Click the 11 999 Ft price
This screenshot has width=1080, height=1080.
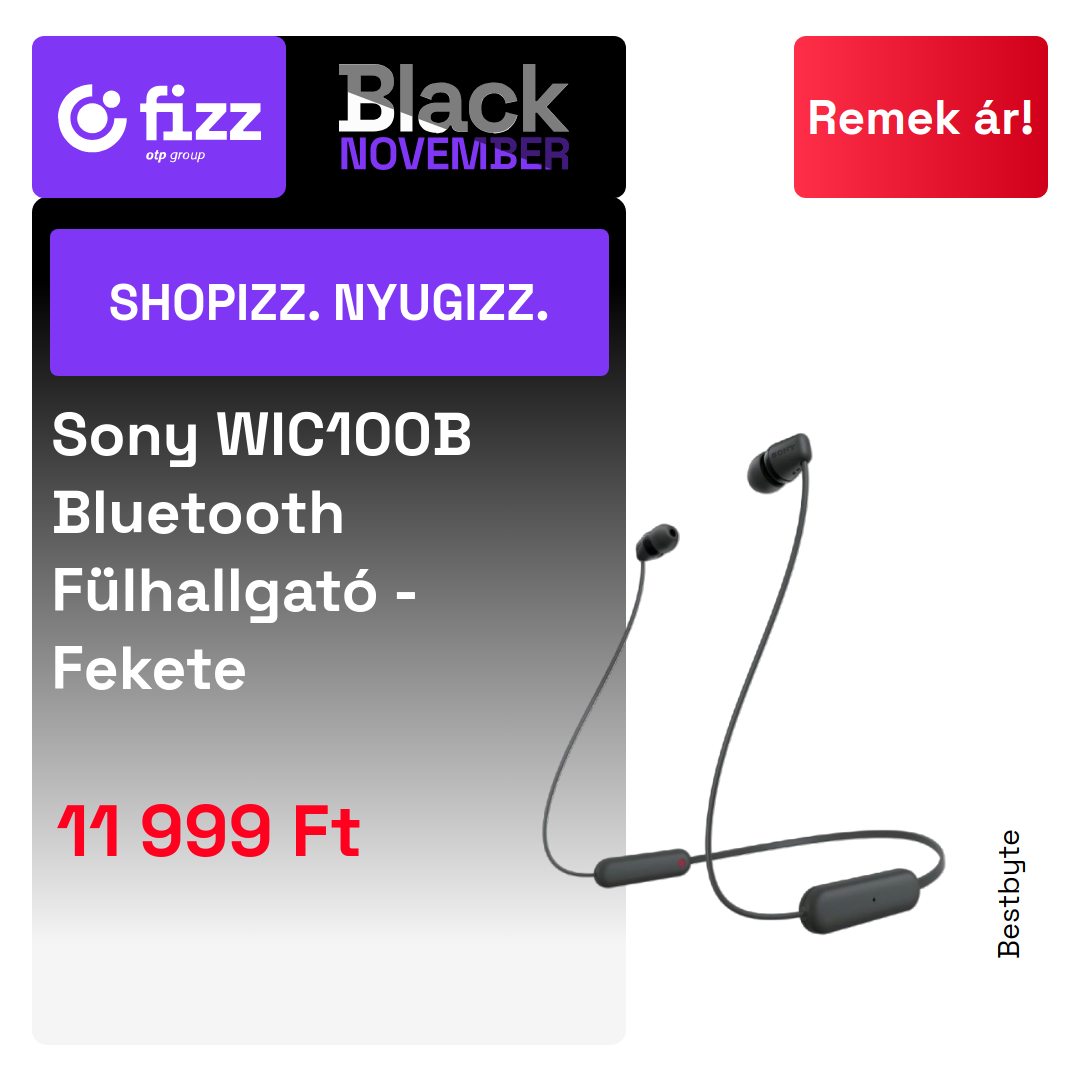point(209,831)
